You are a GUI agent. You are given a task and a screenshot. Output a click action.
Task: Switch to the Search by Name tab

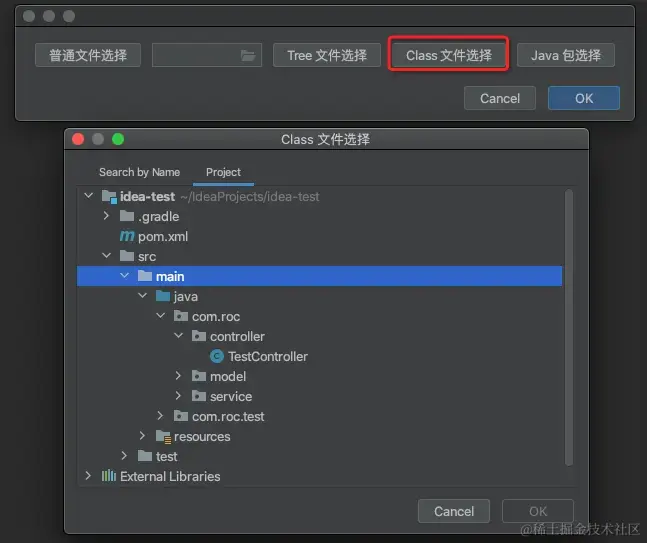click(x=139, y=172)
